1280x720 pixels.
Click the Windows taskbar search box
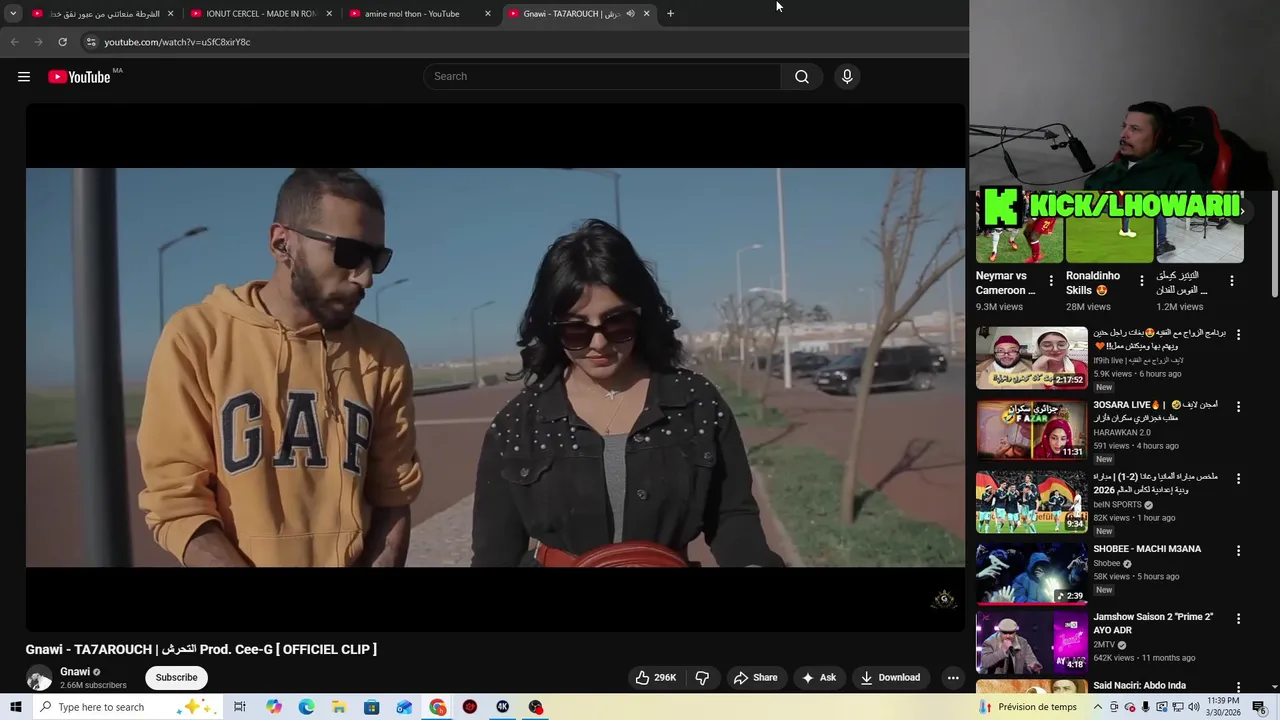[128, 707]
